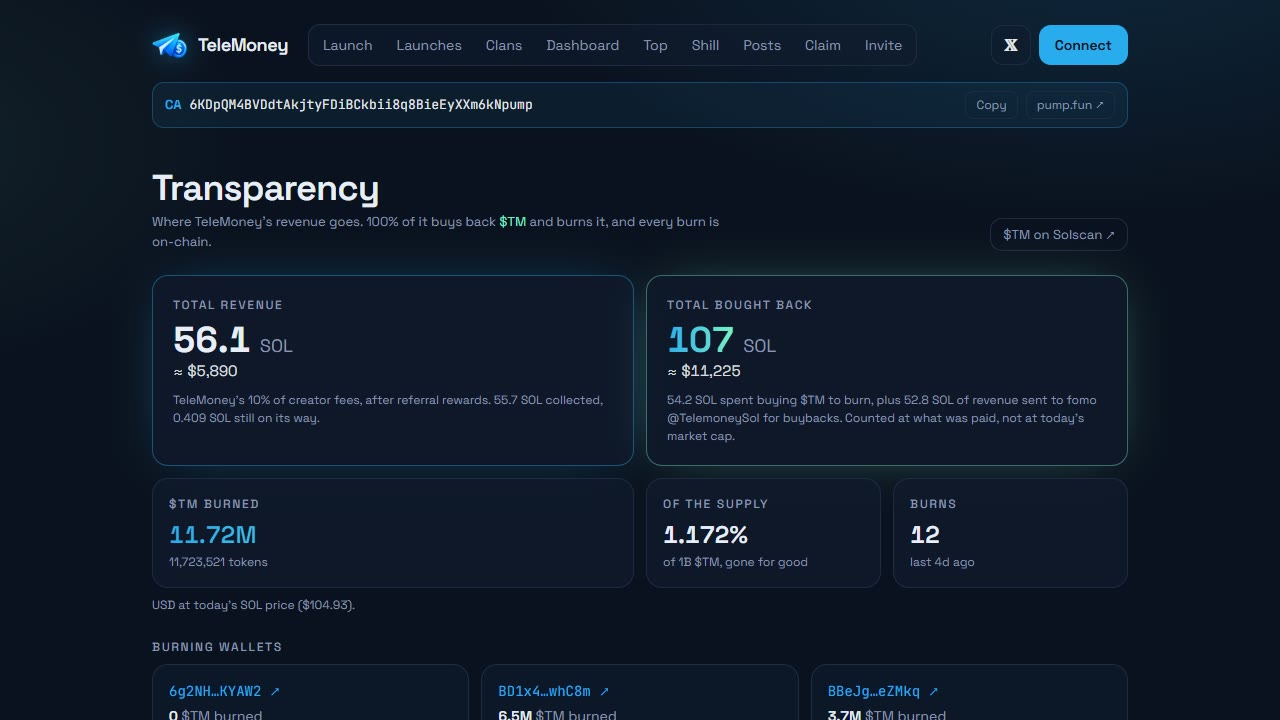Click the 0 $TM burned text
This screenshot has width=1280, height=720.
point(216,715)
